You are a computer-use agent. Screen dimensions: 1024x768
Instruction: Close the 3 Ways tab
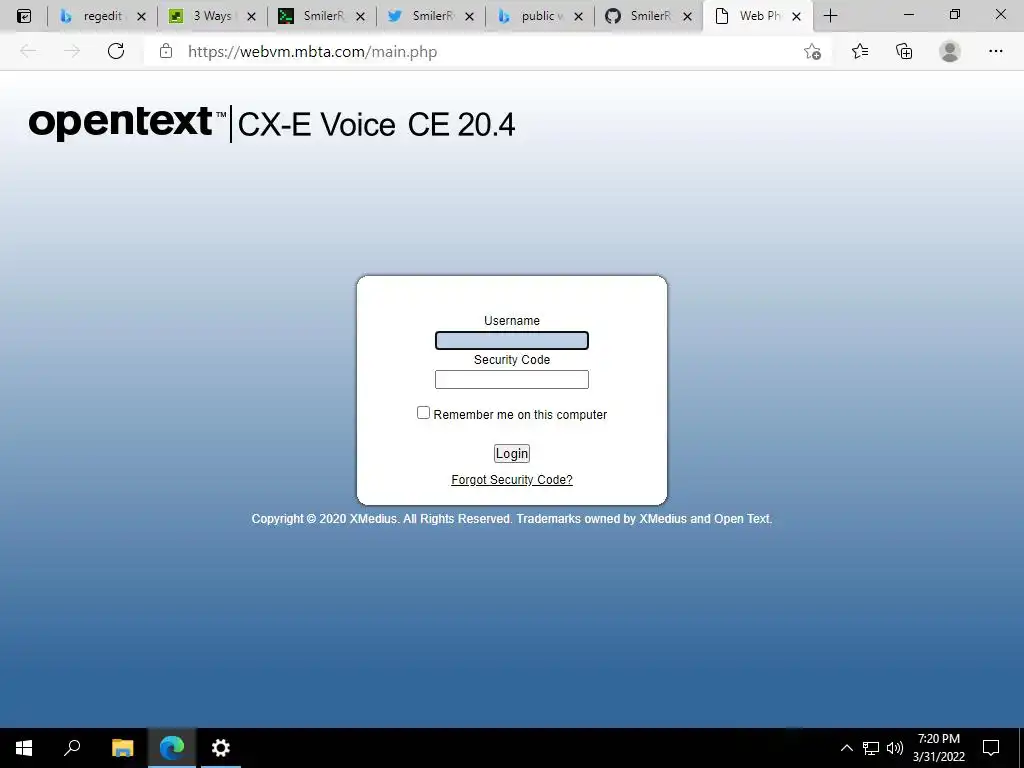[251, 17]
